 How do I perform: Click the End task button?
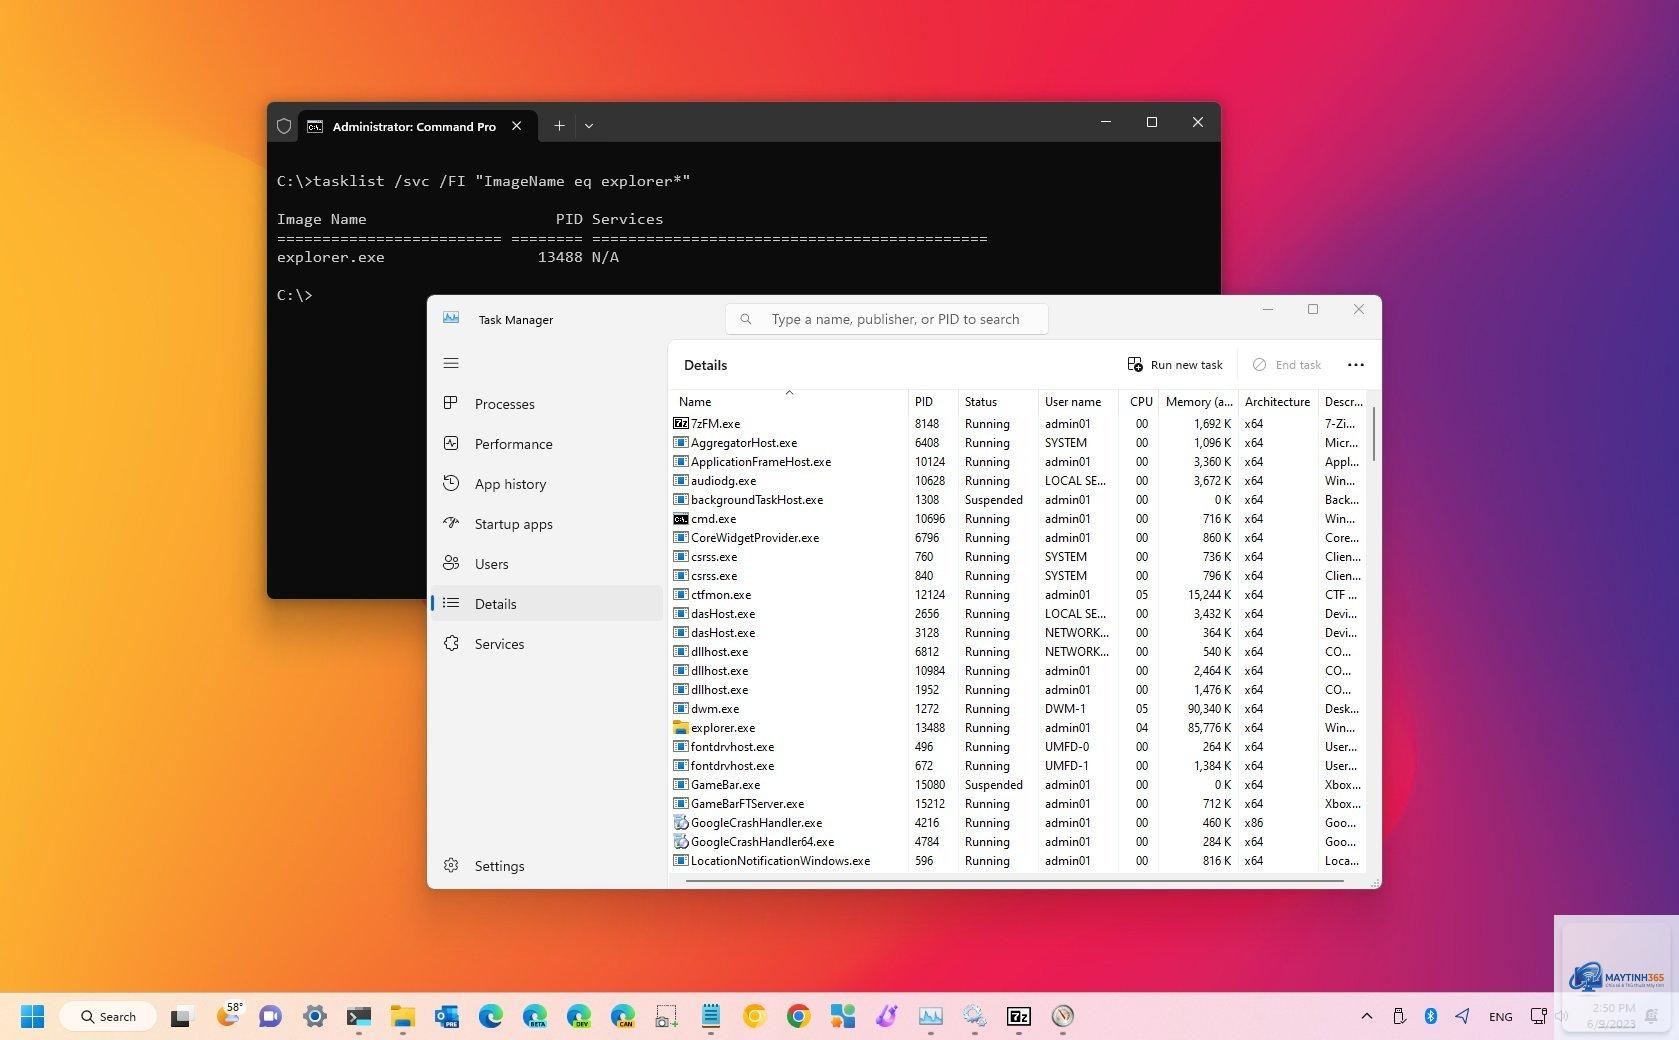coord(1287,365)
